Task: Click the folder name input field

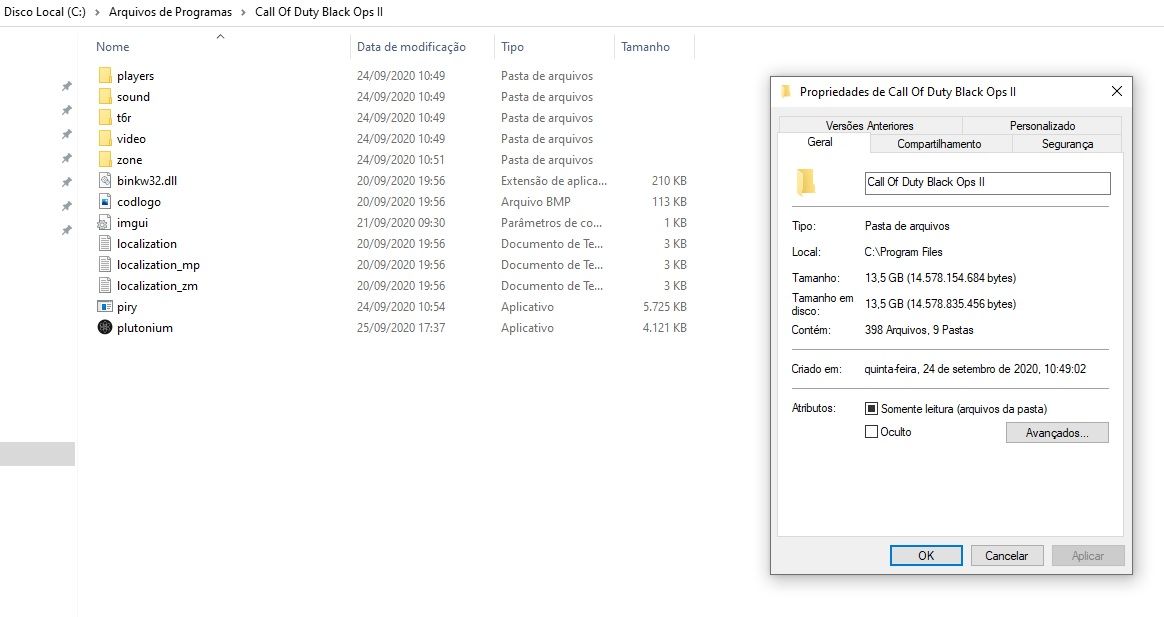Action: click(987, 183)
